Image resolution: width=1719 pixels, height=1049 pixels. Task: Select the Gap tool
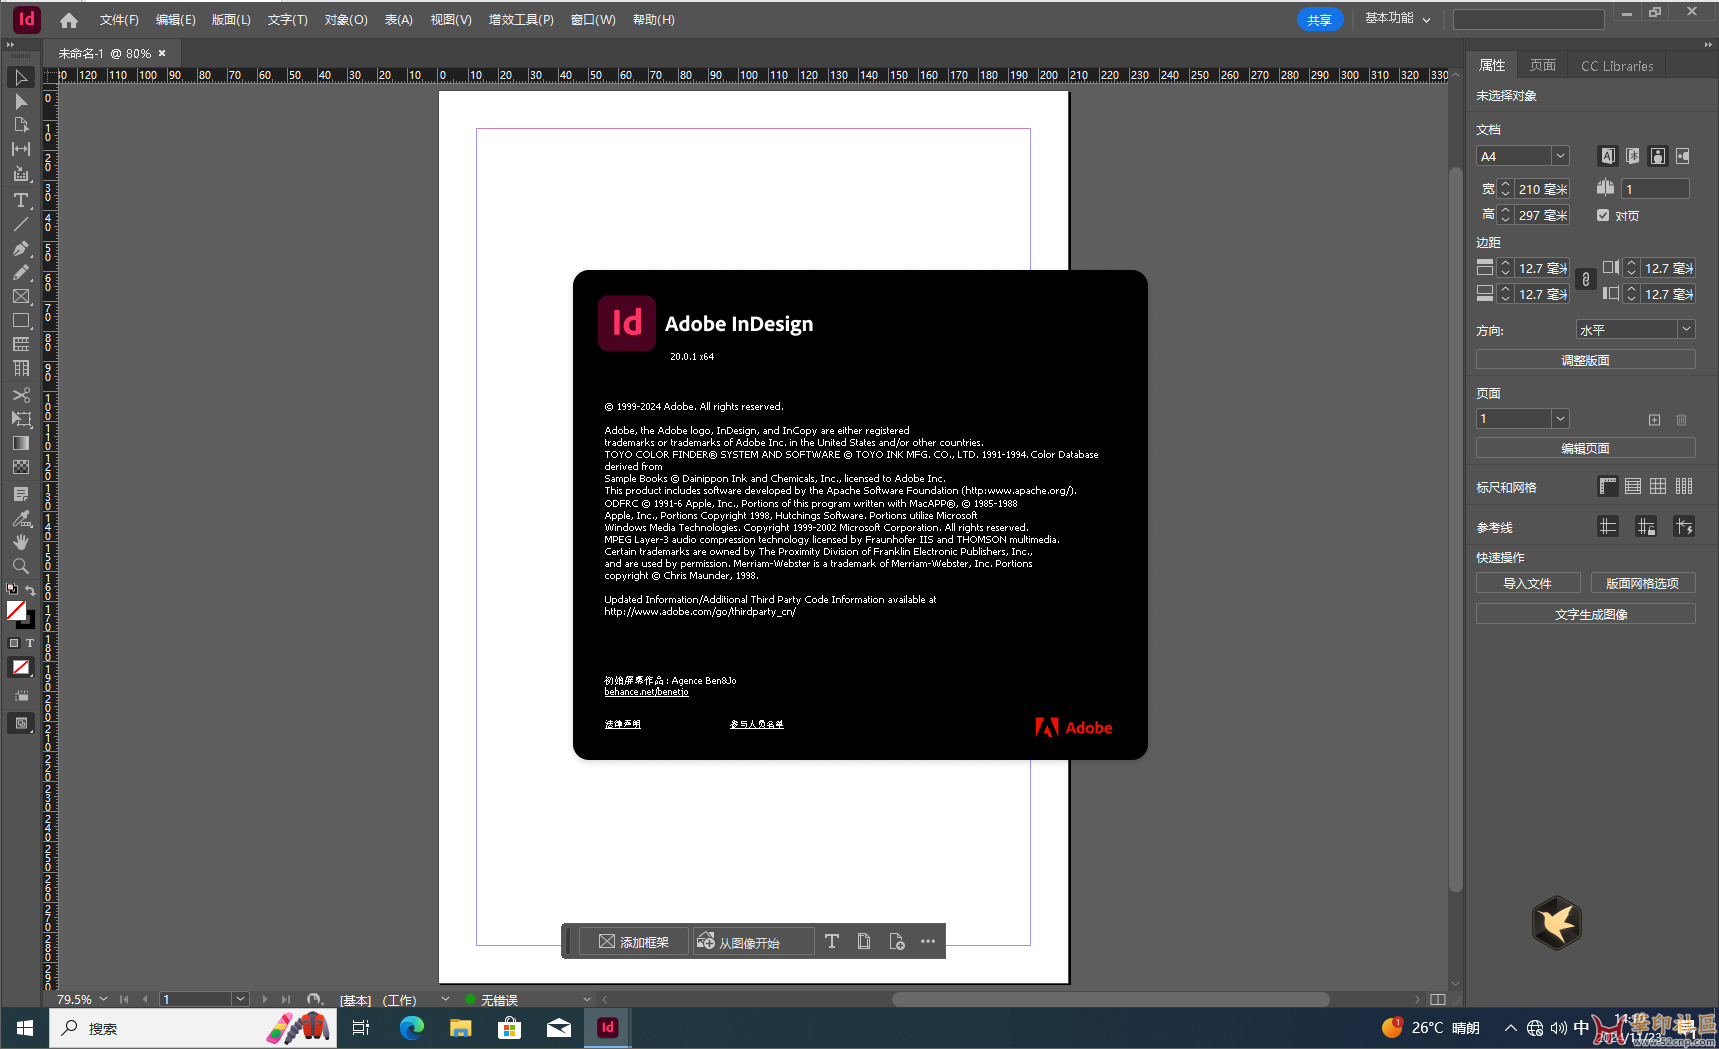(21, 149)
